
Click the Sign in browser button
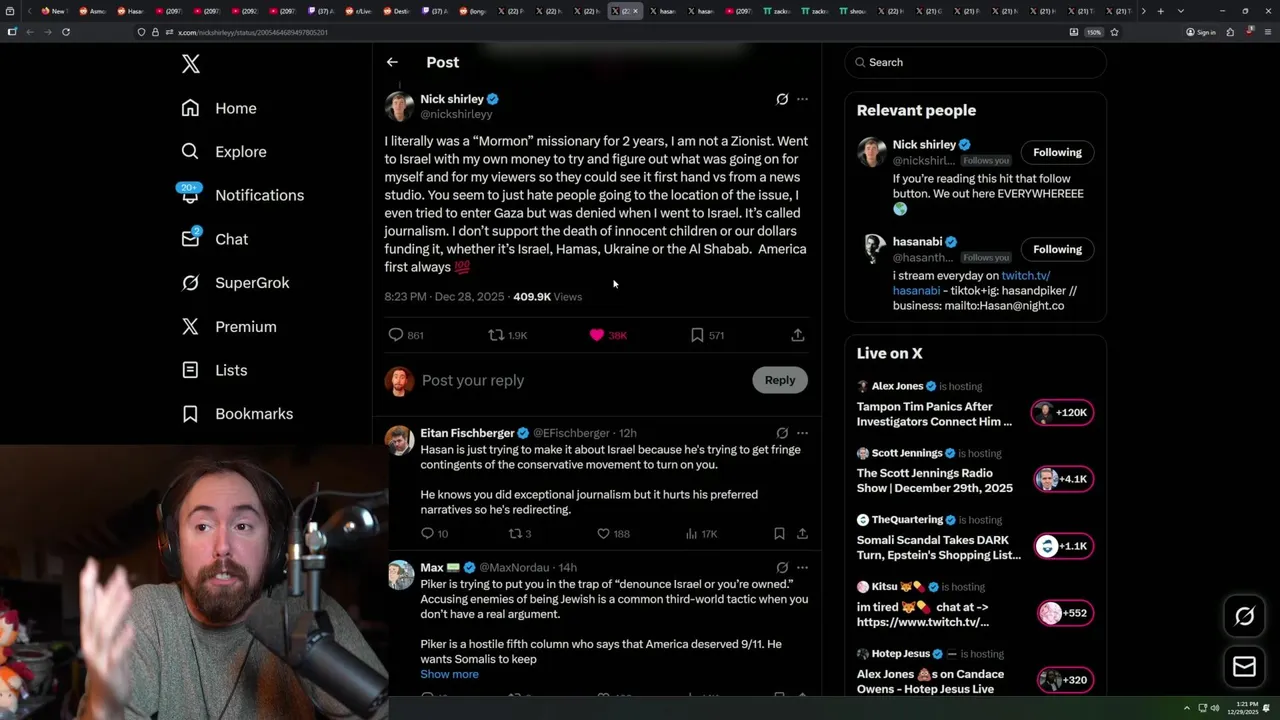pos(1201,32)
